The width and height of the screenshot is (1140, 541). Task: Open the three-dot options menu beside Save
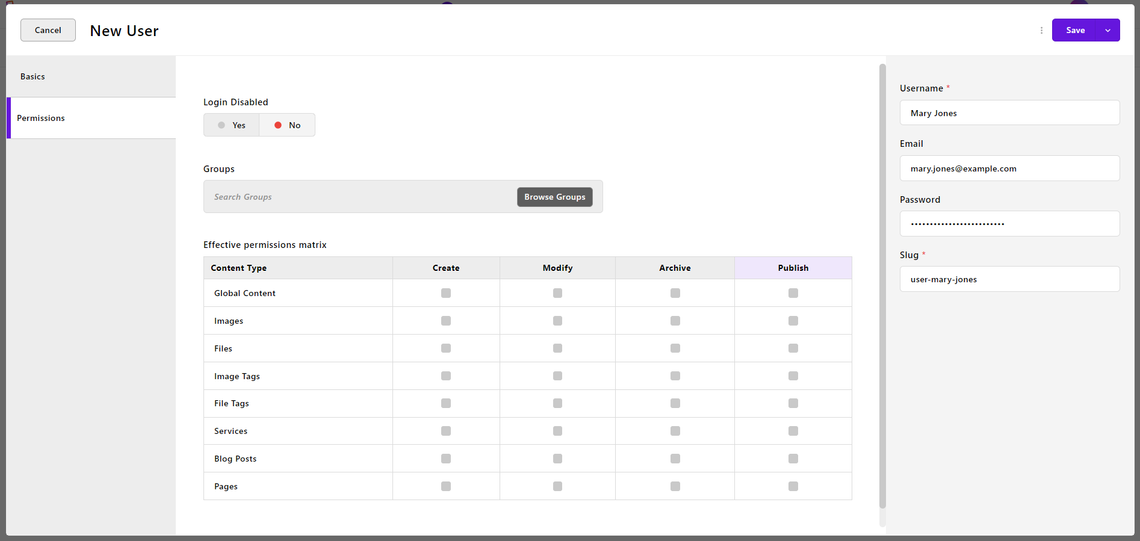(1041, 31)
